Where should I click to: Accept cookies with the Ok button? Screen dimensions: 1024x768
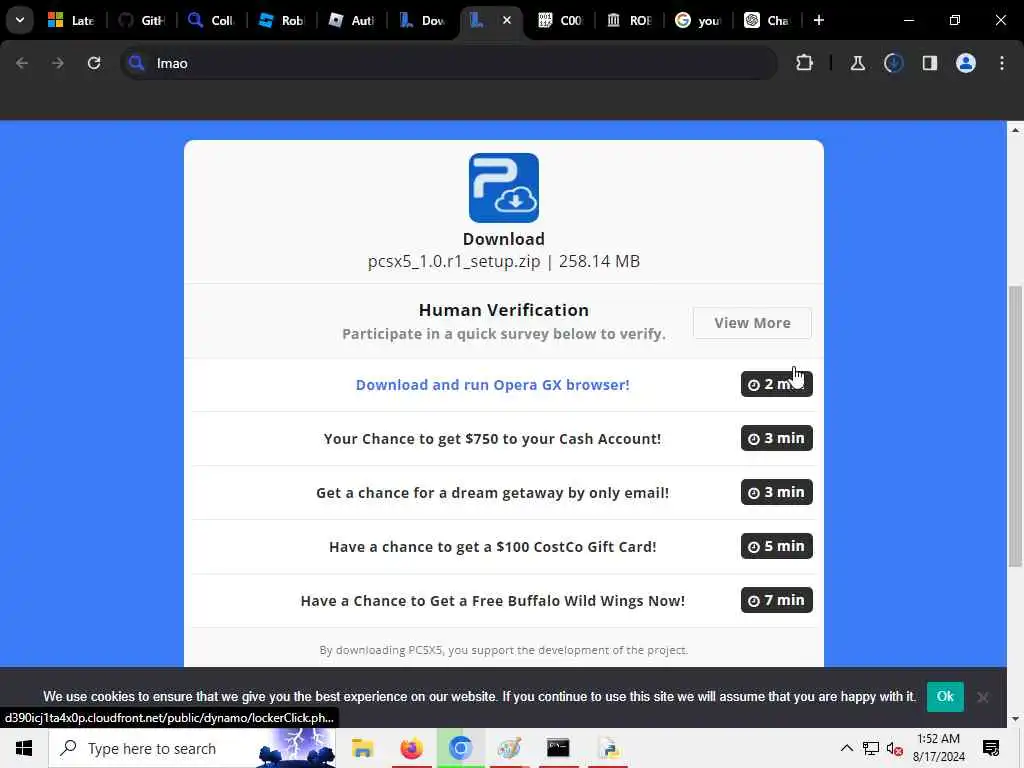pyautogui.click(x=945, y=696)
